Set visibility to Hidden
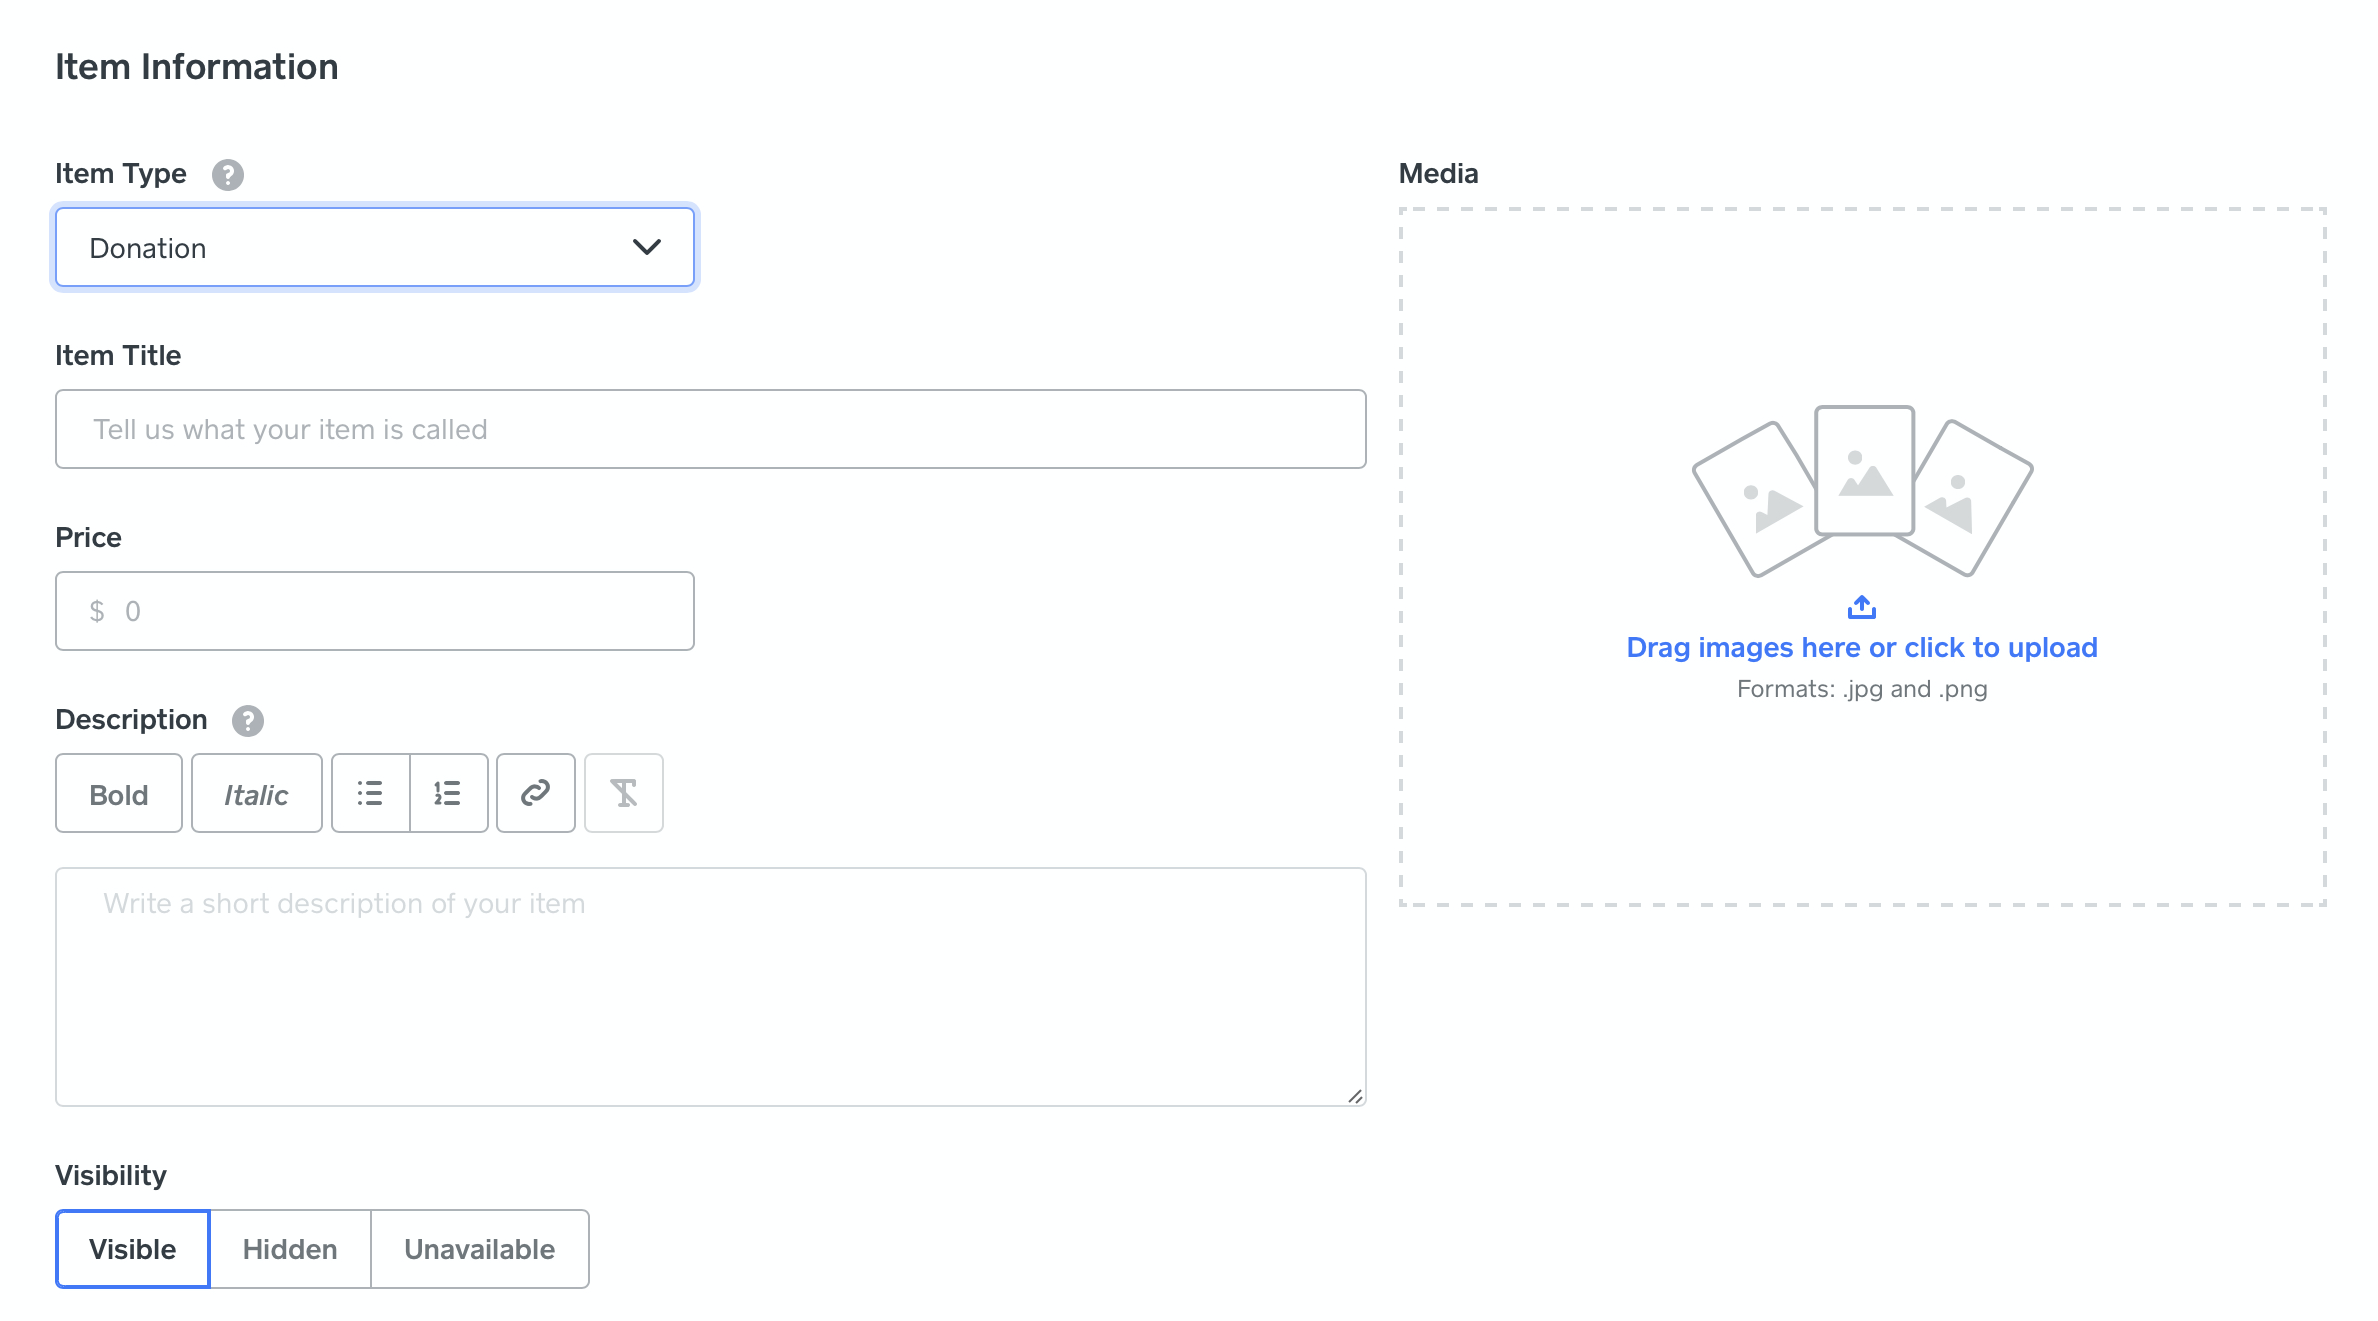The image size is (2378, 1321). click(x=290, y=1249)
